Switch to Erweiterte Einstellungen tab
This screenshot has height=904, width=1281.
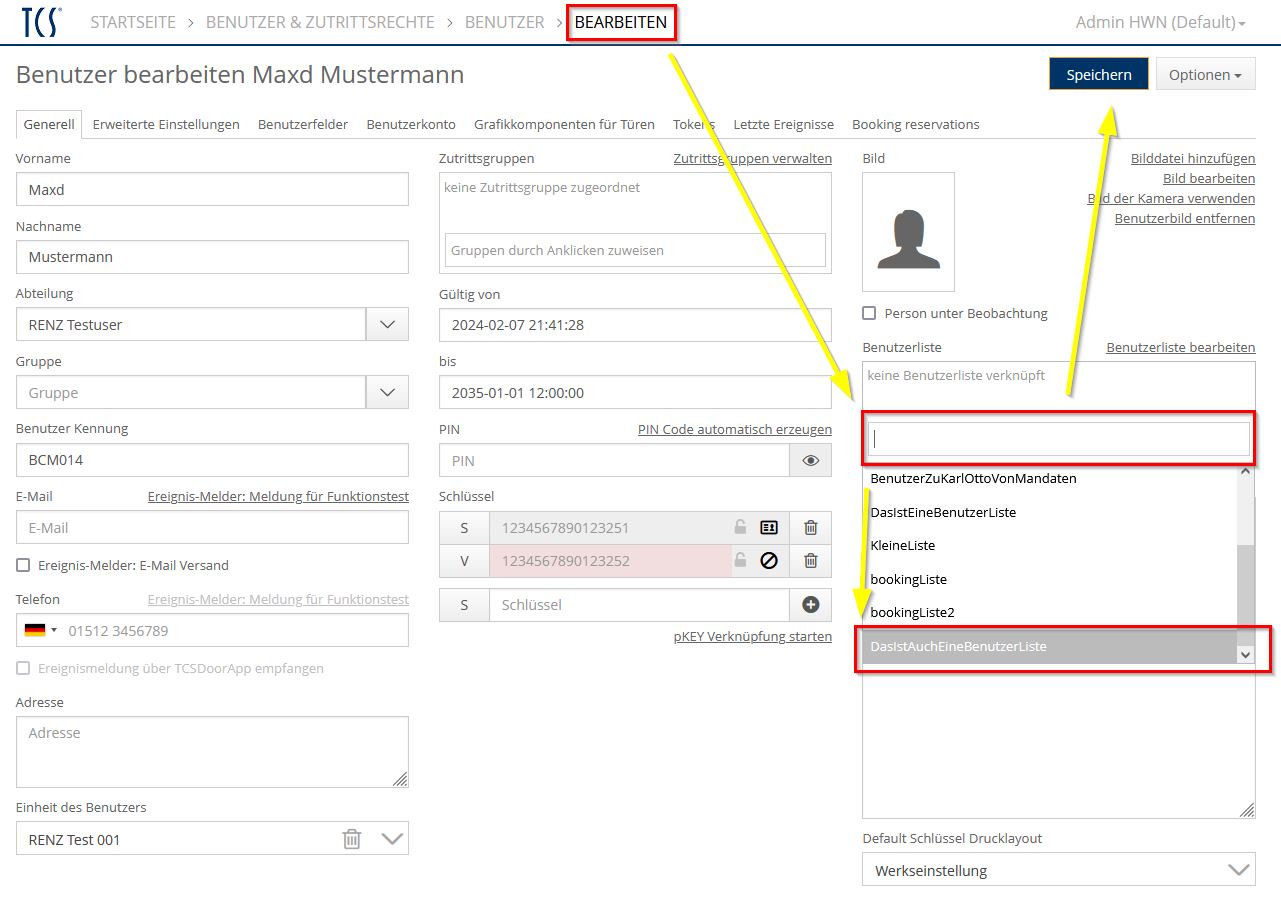click(166, 125)
